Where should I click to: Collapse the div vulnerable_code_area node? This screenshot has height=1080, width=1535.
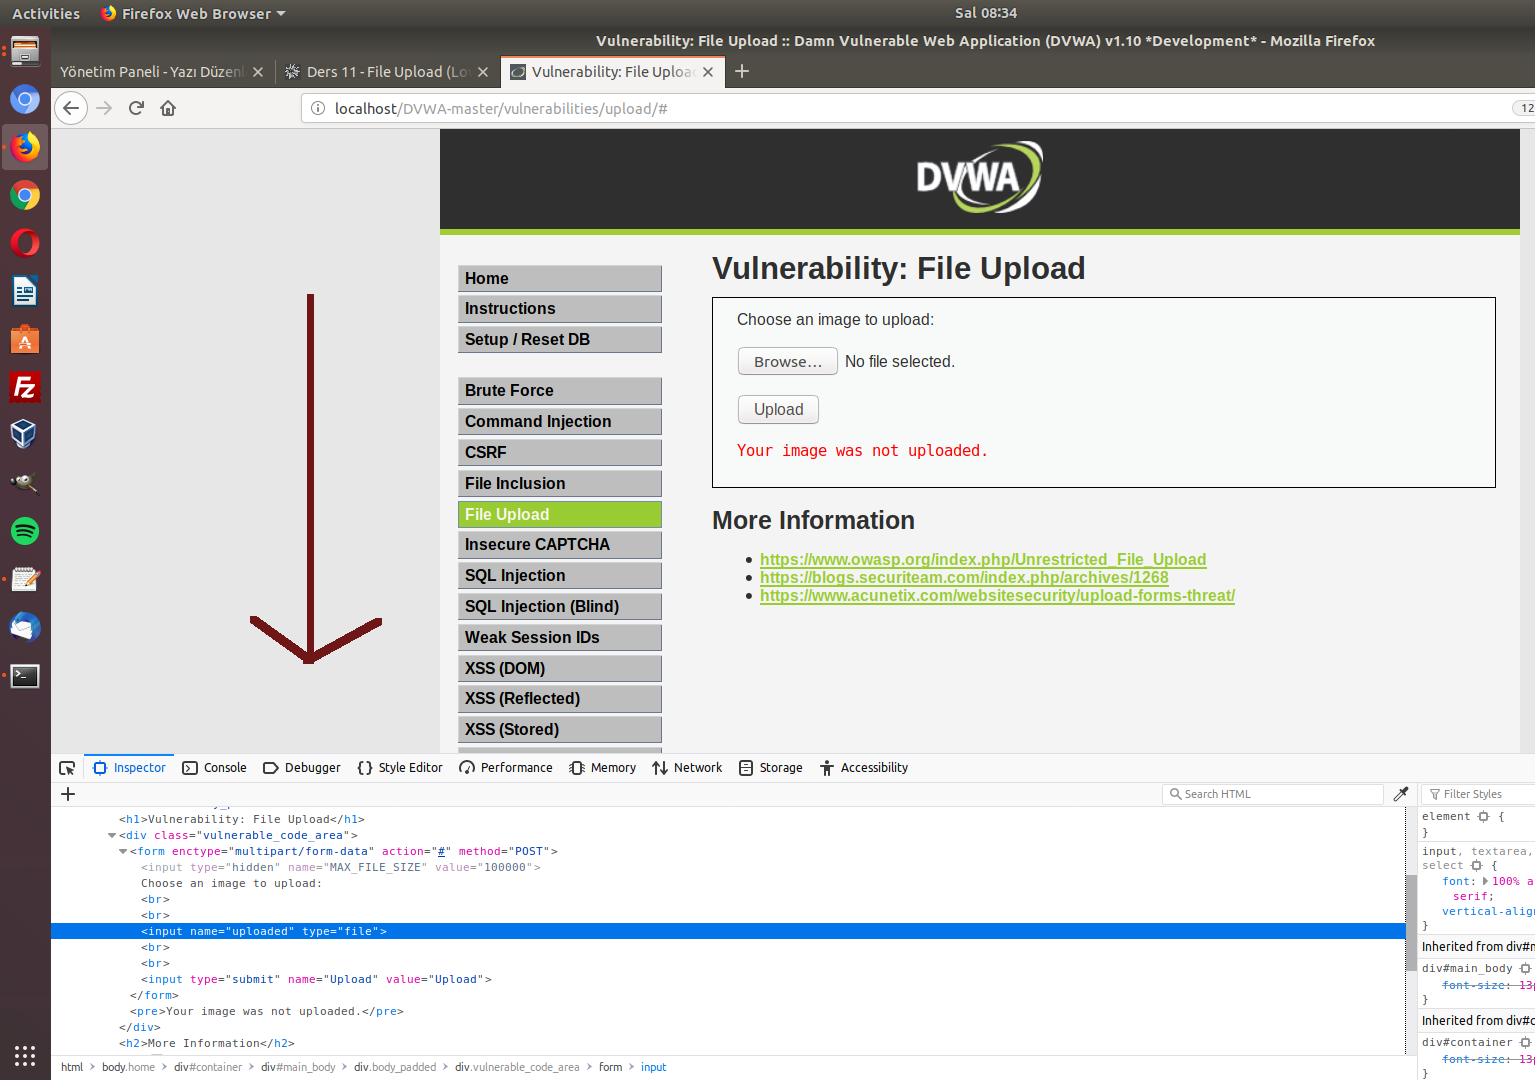[x=112, y=836]
